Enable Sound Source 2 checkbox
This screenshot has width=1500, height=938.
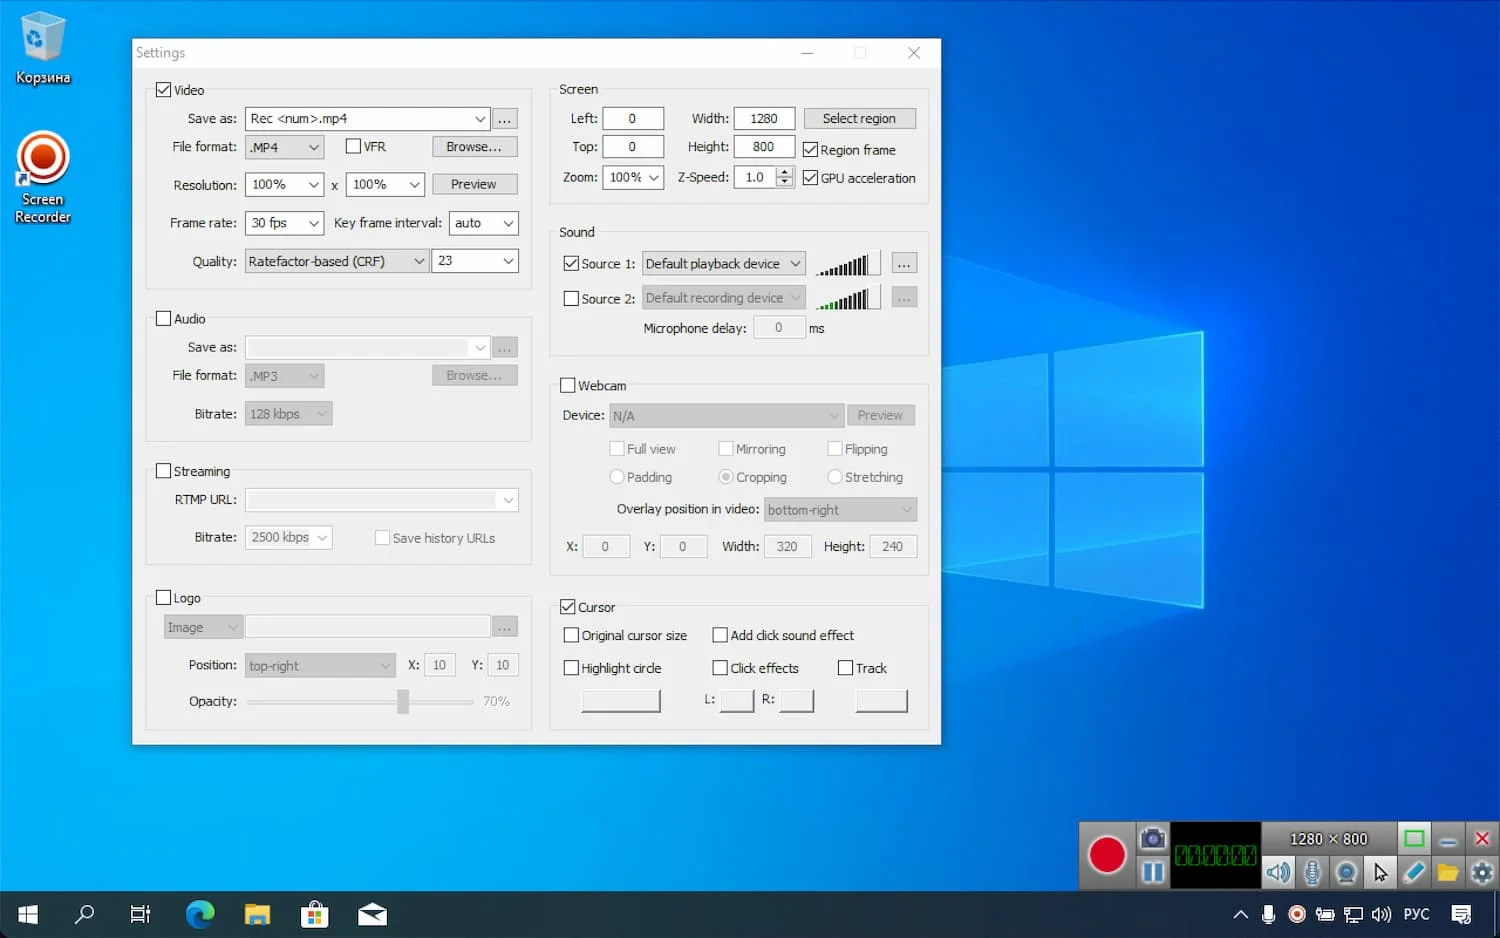571,298
